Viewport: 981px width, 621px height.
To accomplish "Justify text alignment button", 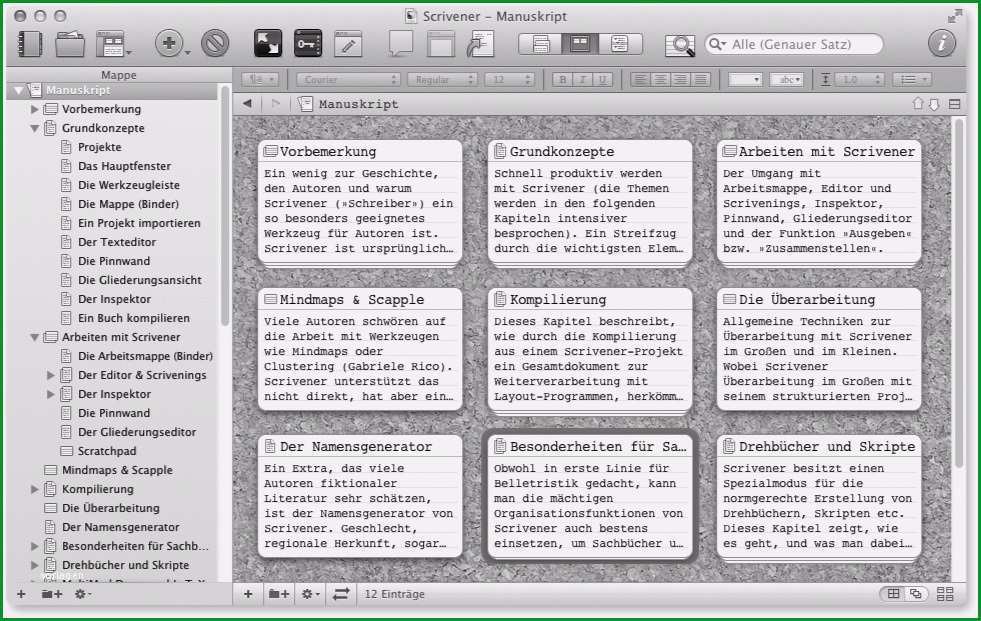I will point(701,79).
